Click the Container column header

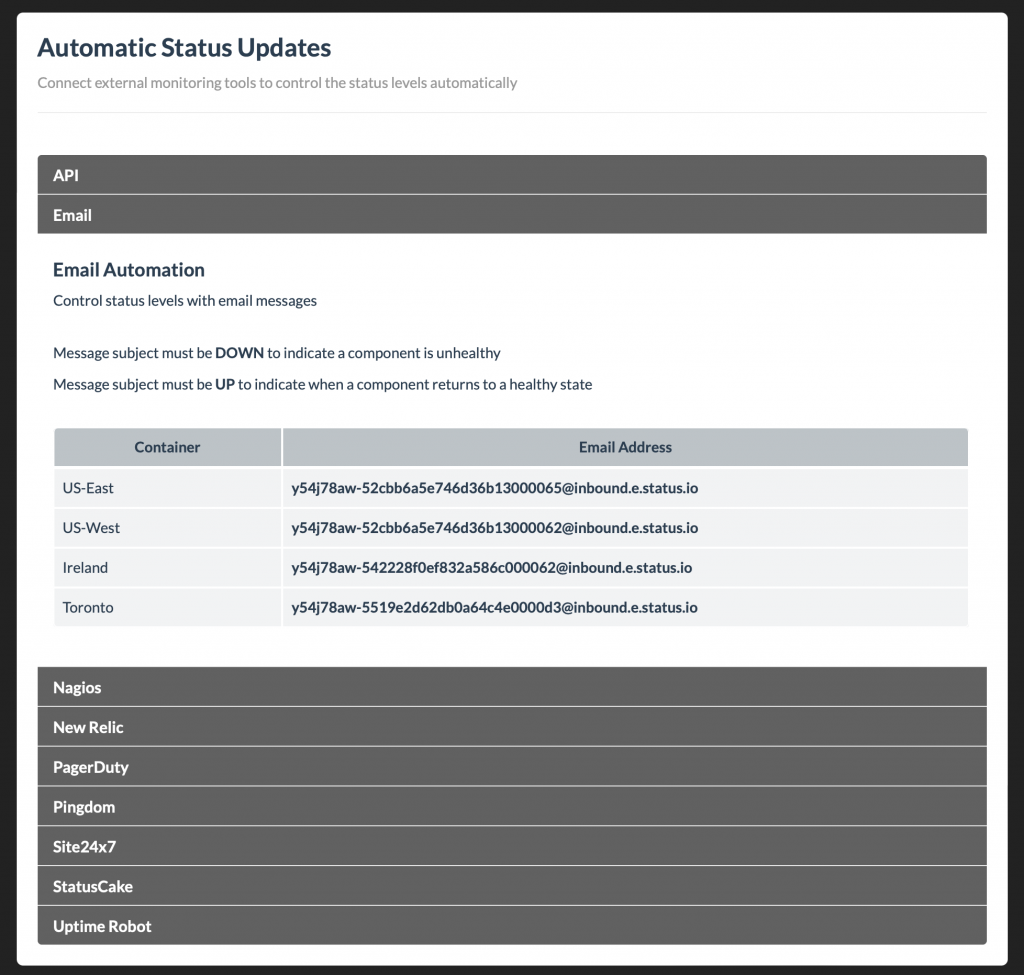click(x=167, y=446)
